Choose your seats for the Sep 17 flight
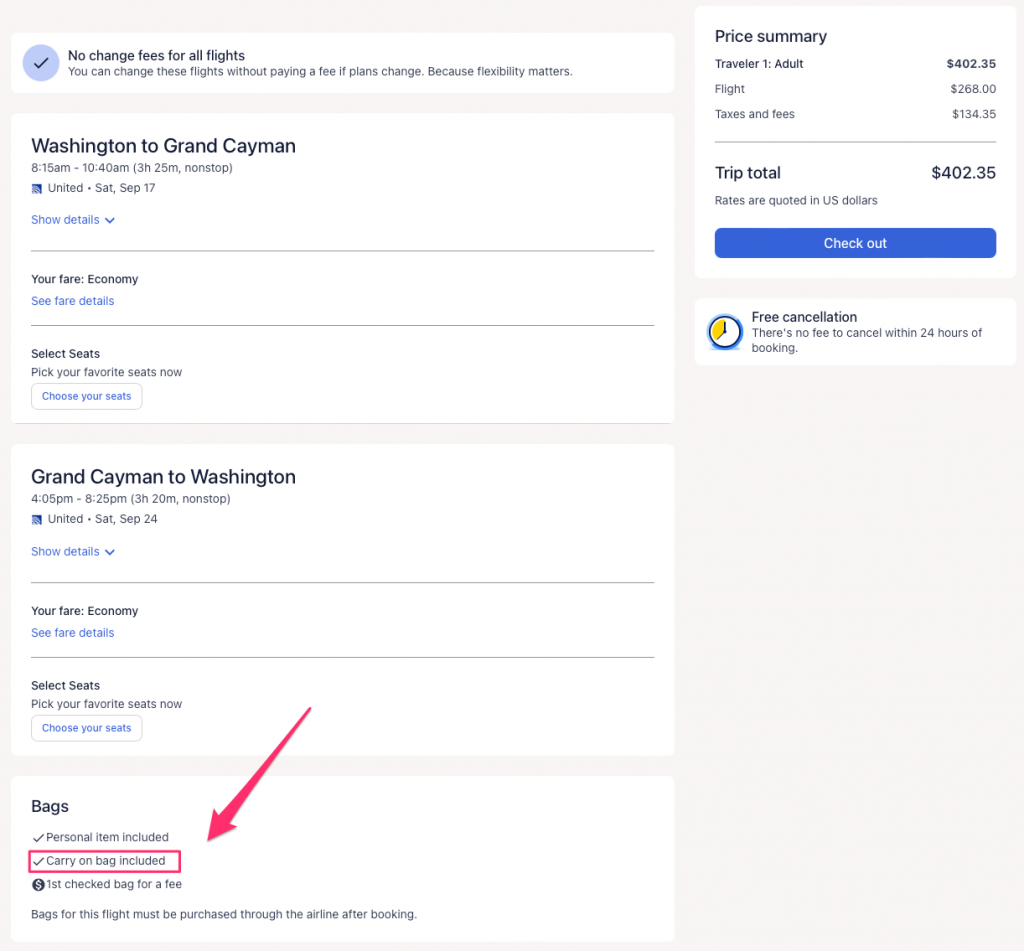1024x951 pixels. [x=87, y=396]
